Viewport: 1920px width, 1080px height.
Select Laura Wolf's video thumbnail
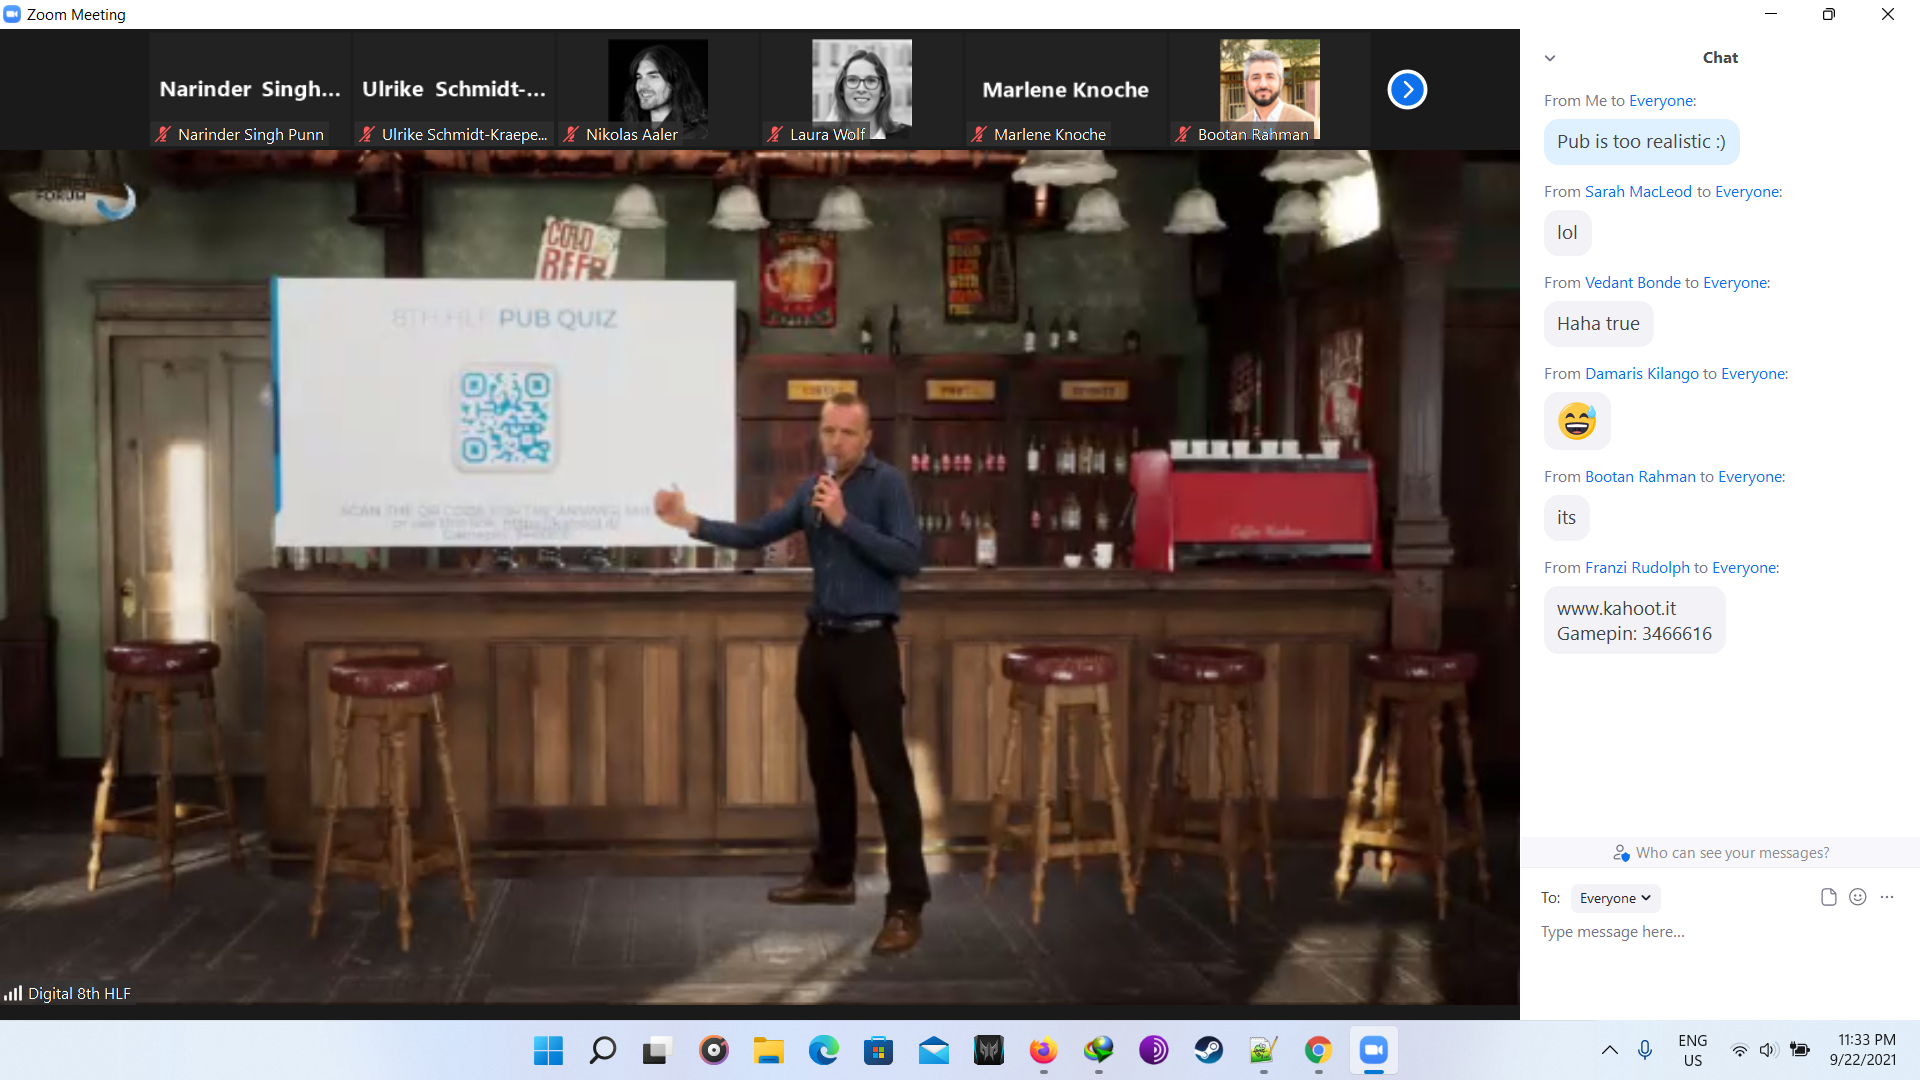[x=861, y=90]
